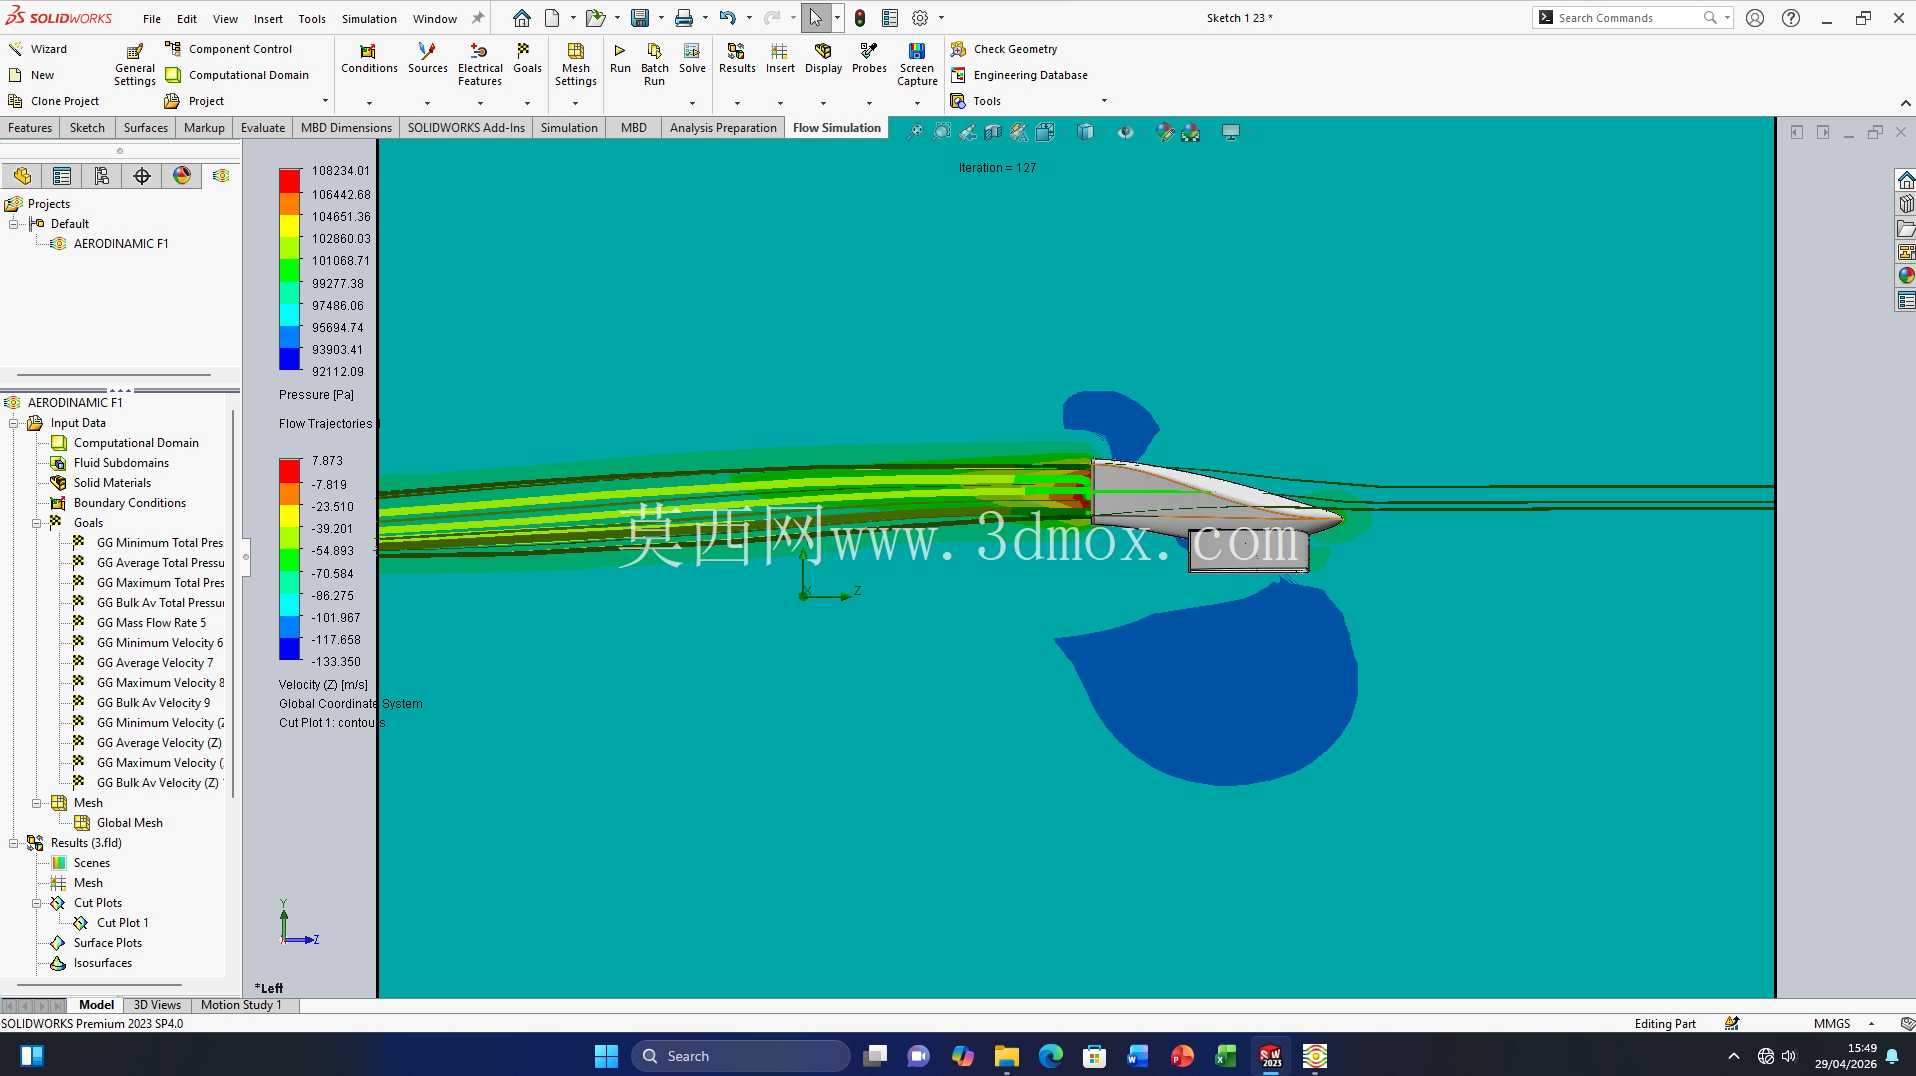Open the Tools dropdown arrow in ribbon

[1104, 101]
